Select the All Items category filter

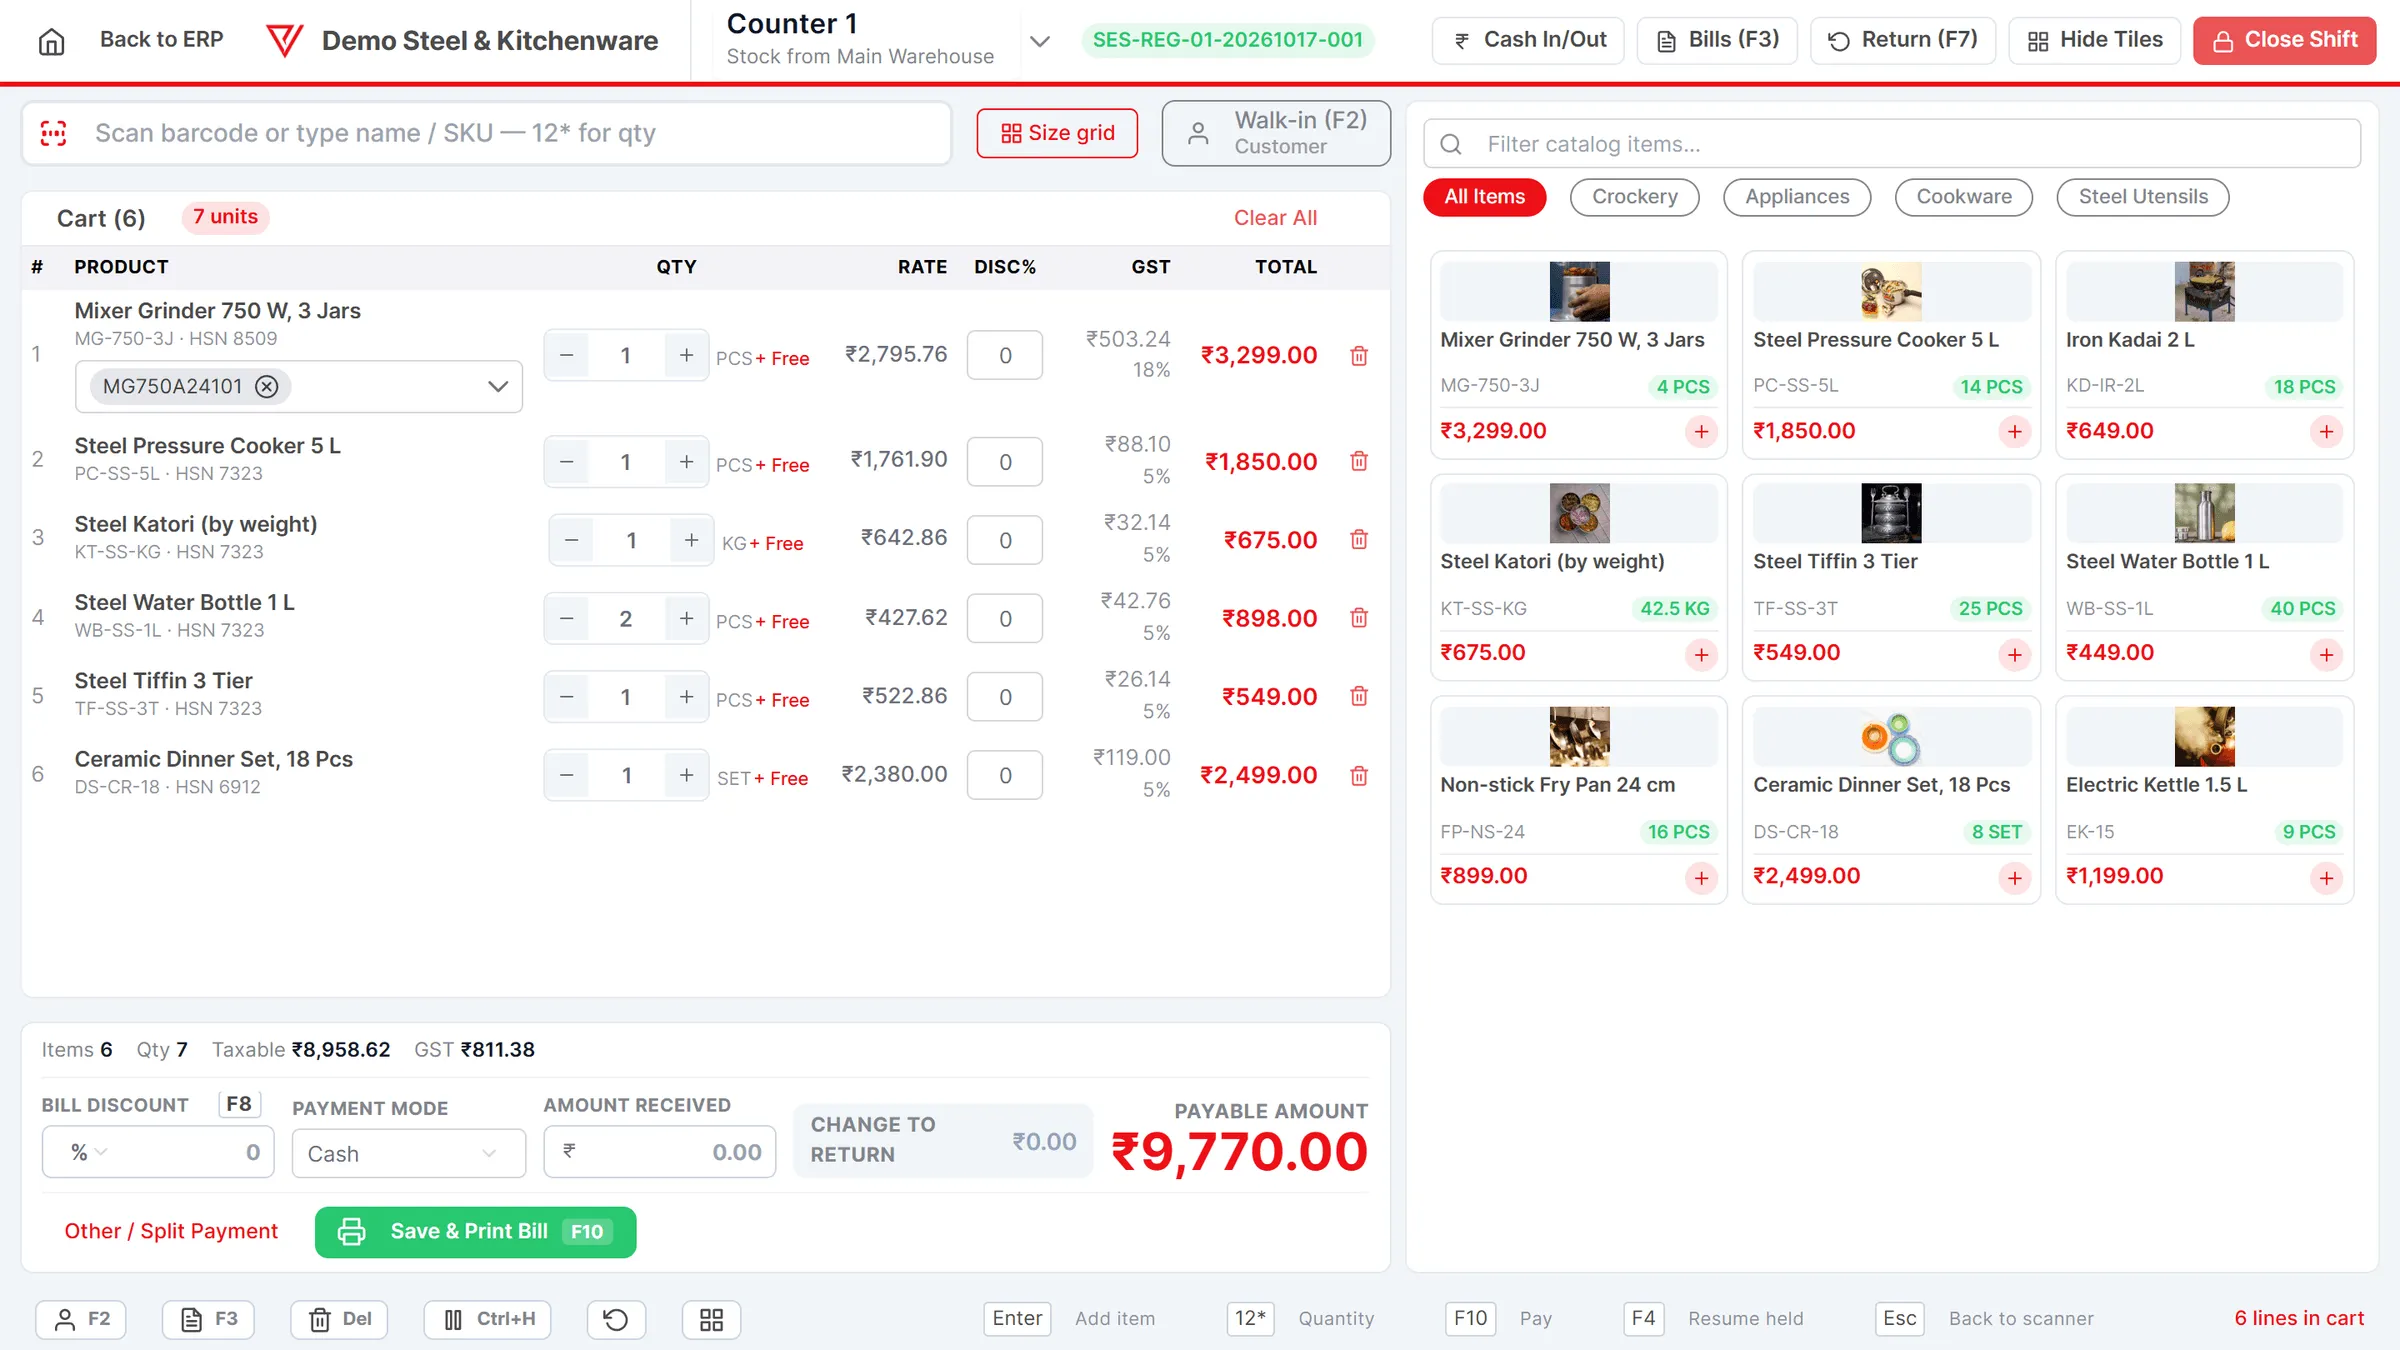pos(1484,197)
